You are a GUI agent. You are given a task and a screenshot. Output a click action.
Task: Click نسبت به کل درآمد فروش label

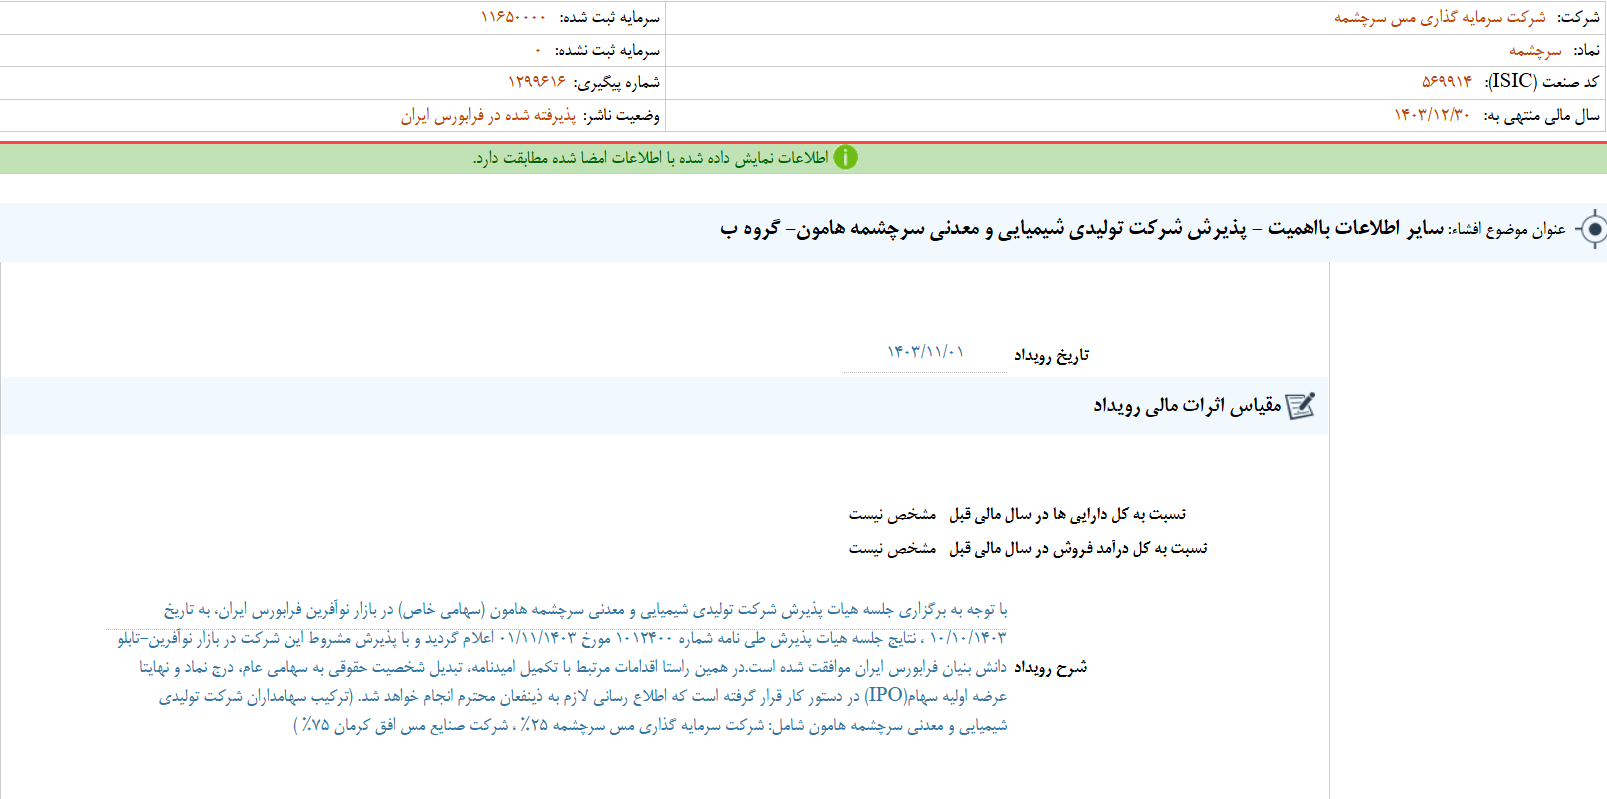[1079, 548]
